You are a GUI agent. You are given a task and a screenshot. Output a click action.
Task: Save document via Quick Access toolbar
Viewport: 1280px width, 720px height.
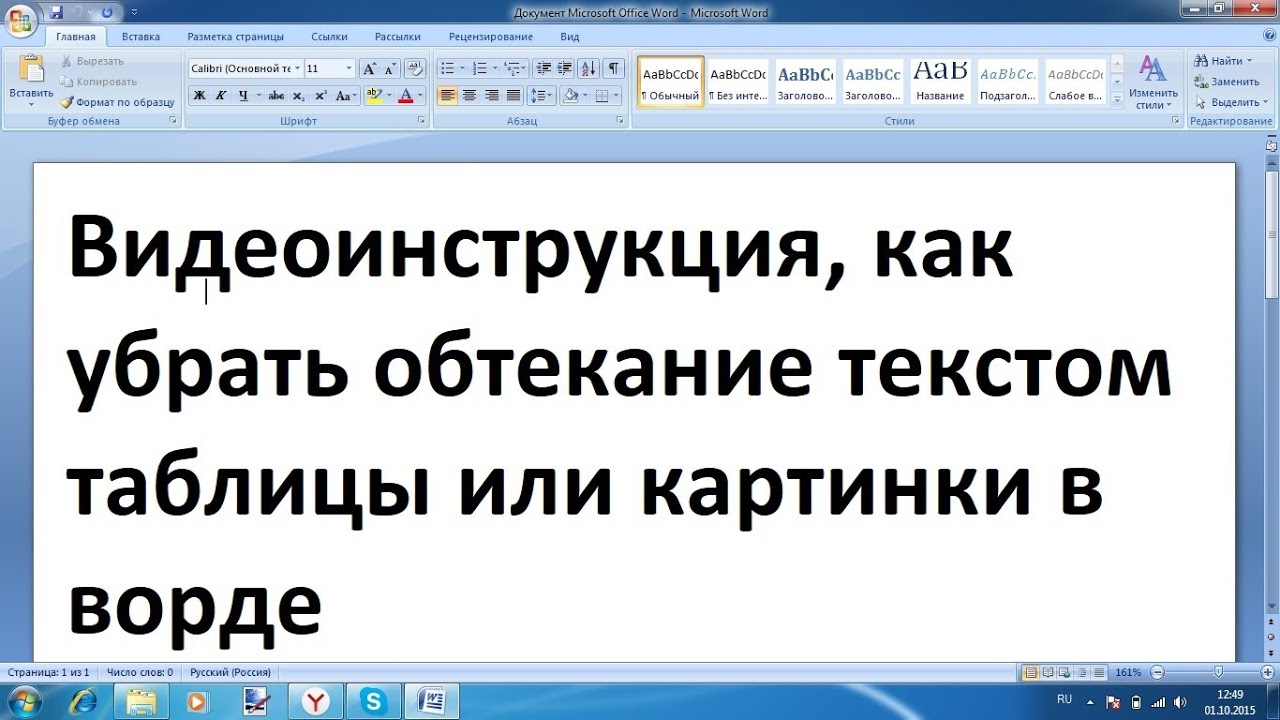56,12
